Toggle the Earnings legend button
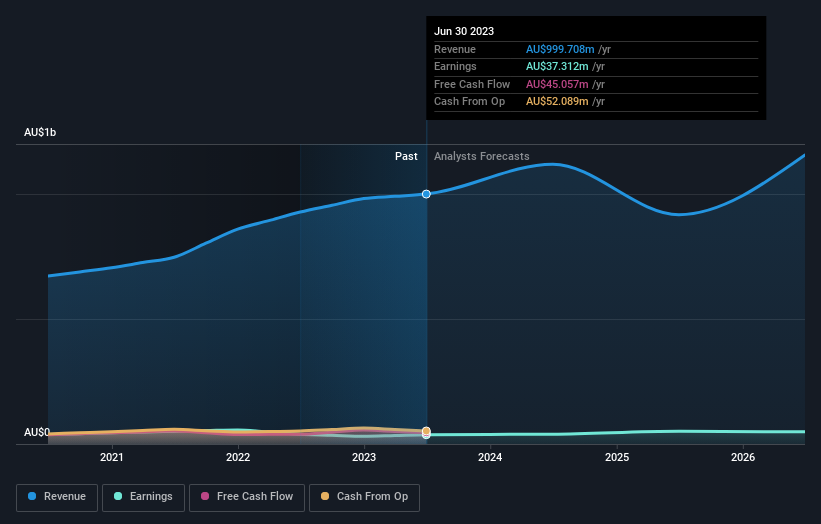This screenshot has height=524, width=821. coord(143,497)
